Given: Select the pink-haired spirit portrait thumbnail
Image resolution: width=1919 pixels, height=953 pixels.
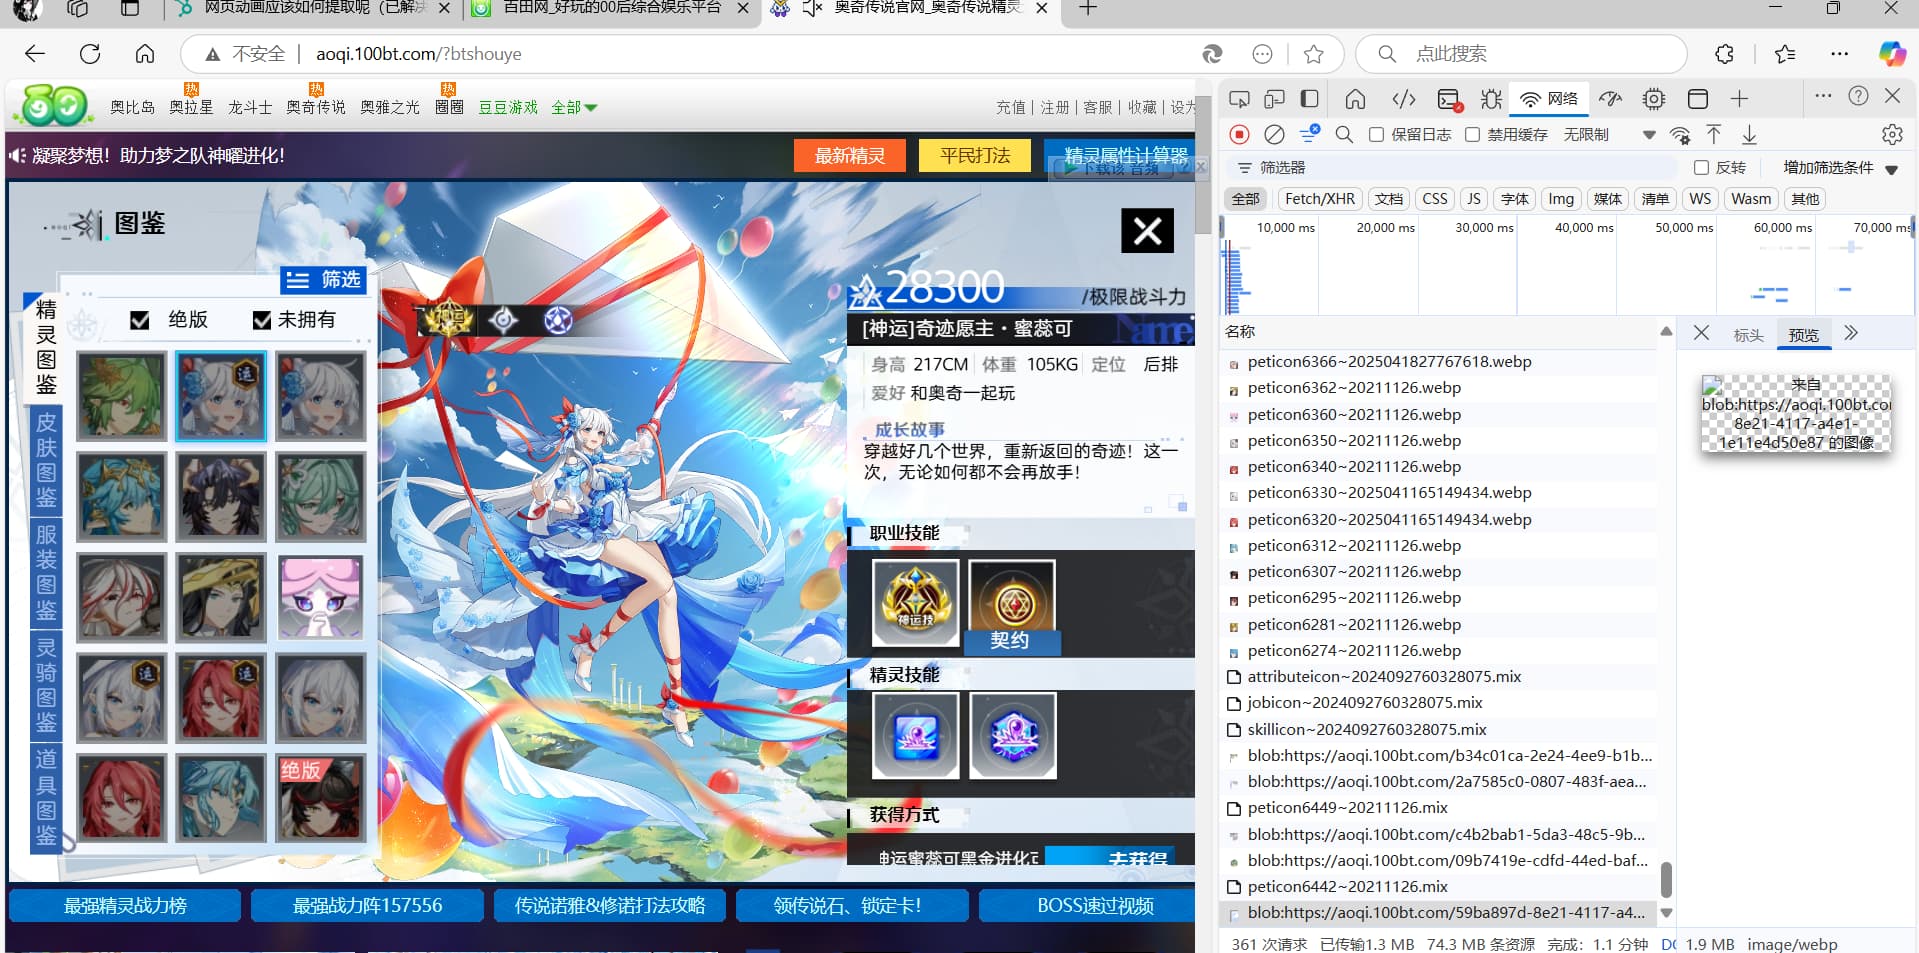Looking at the screenshot, I should 320,597.
